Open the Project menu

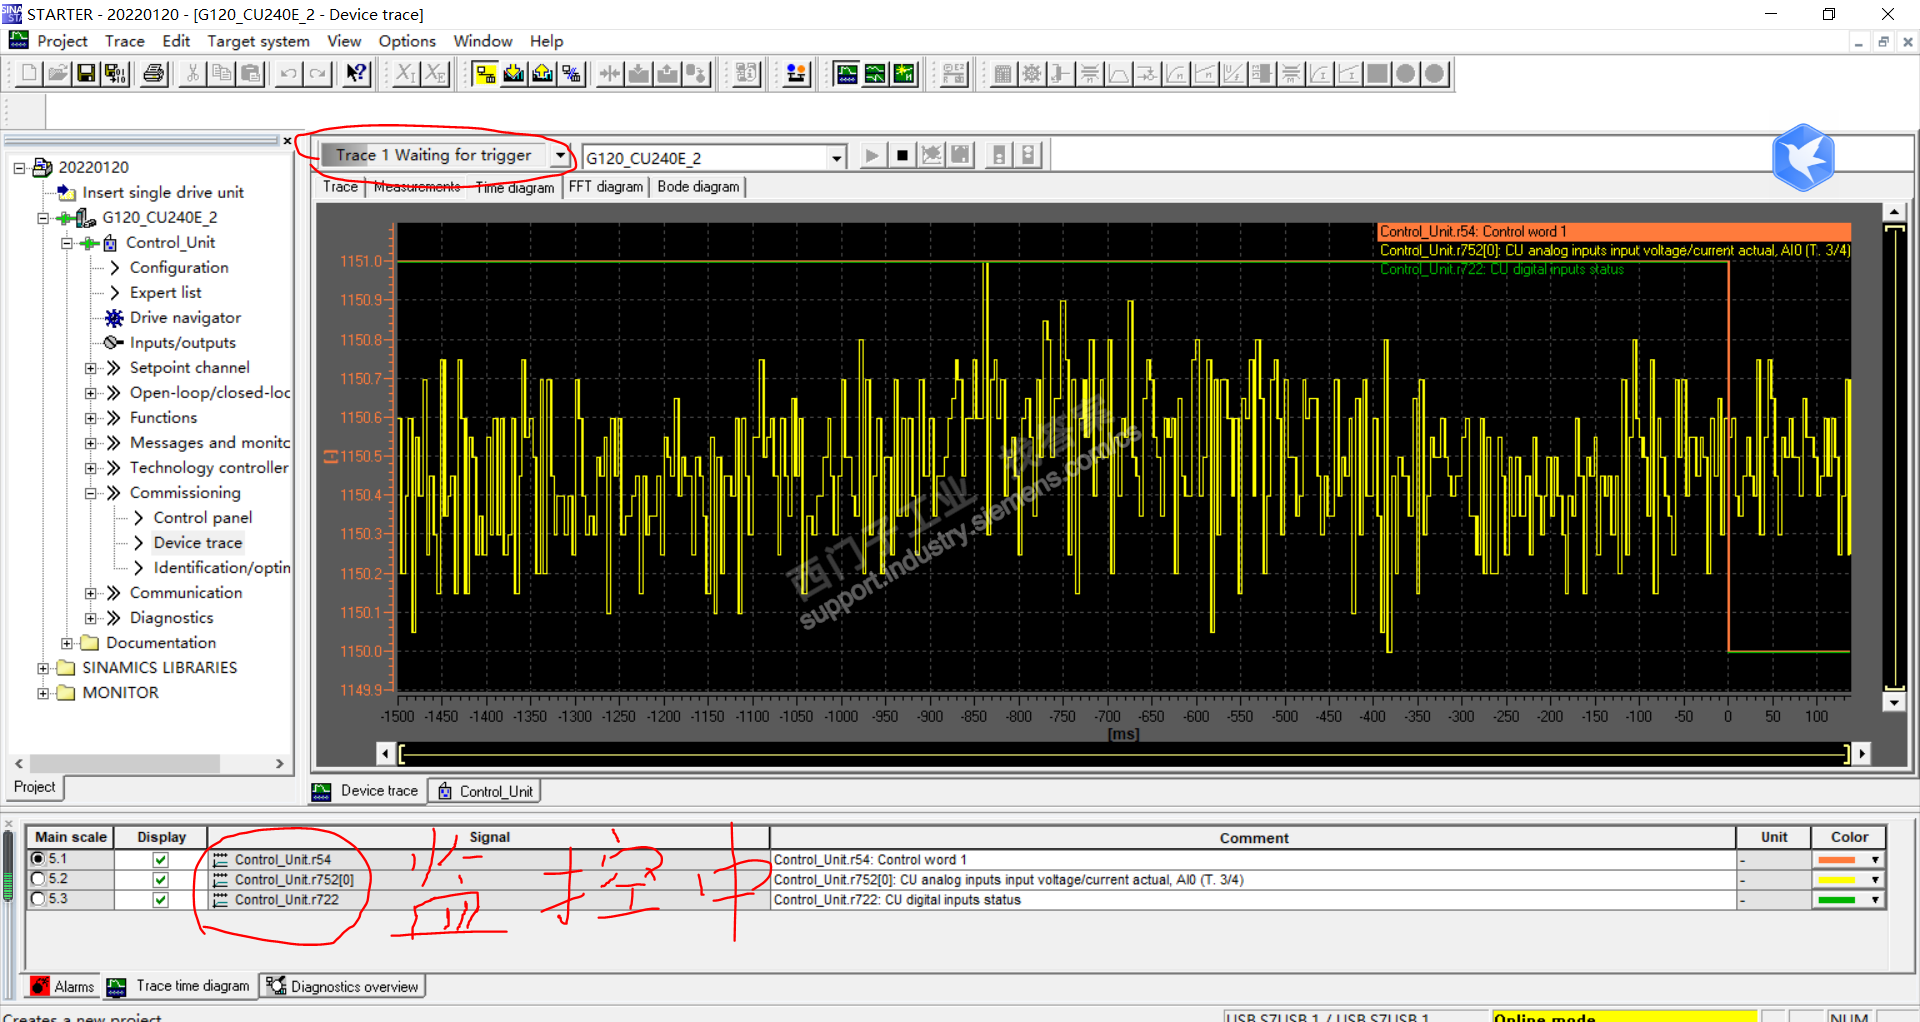click(x=62, y=41)
